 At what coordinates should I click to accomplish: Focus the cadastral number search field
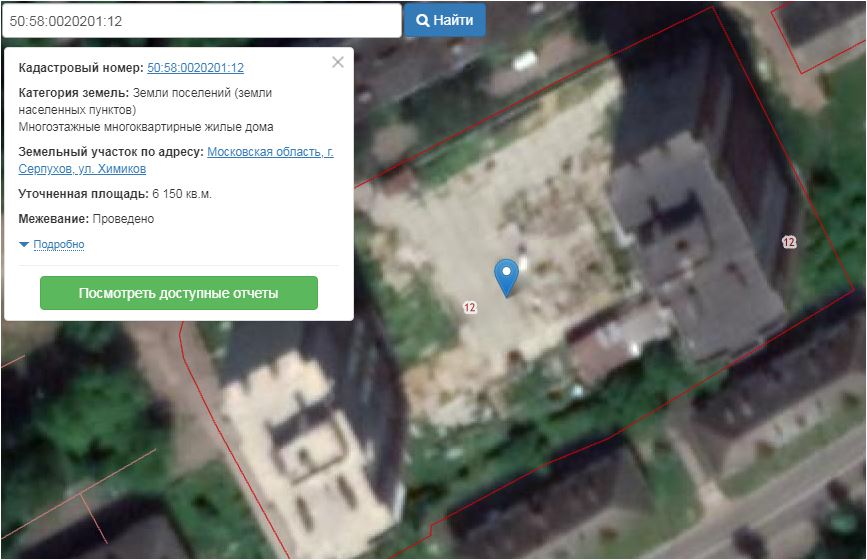click(x=202, y=21)
